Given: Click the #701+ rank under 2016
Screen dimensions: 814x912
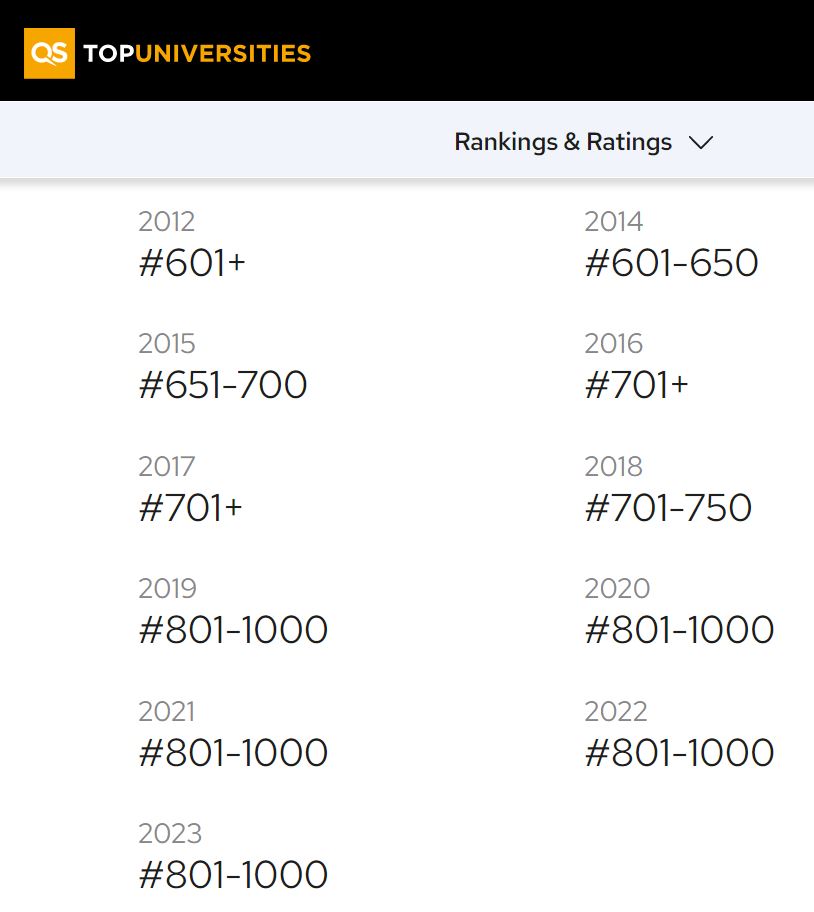Looking at the screenshot, I should coord(637,385).
